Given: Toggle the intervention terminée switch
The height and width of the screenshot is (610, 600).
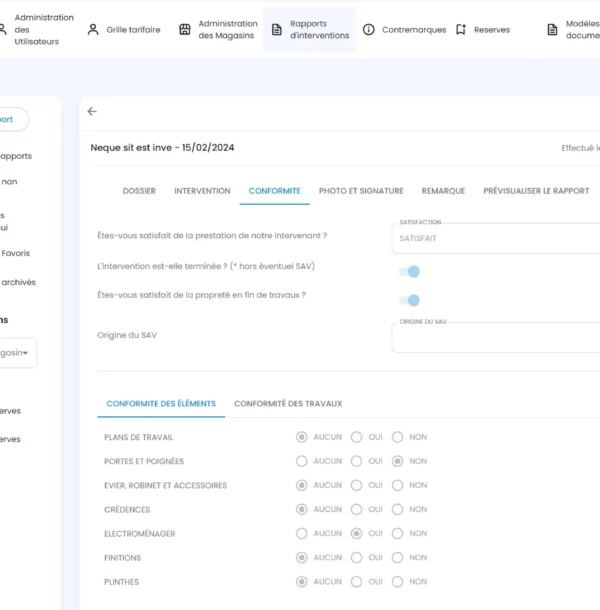Looking at the screenshot, I should (409, 272).
